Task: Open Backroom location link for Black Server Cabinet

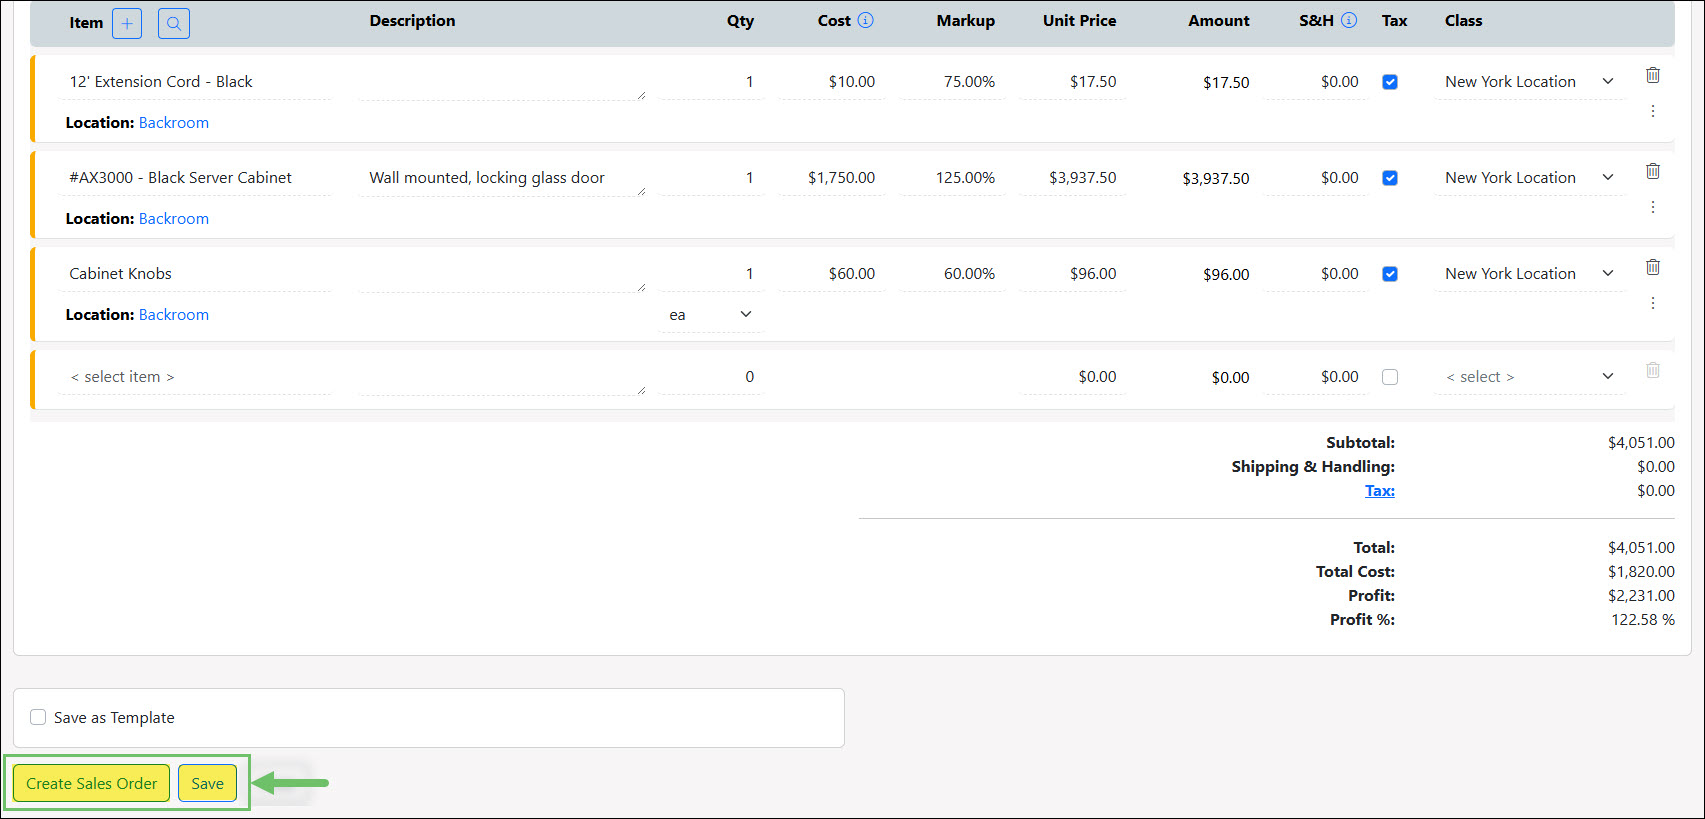Action: coord(174,219)
